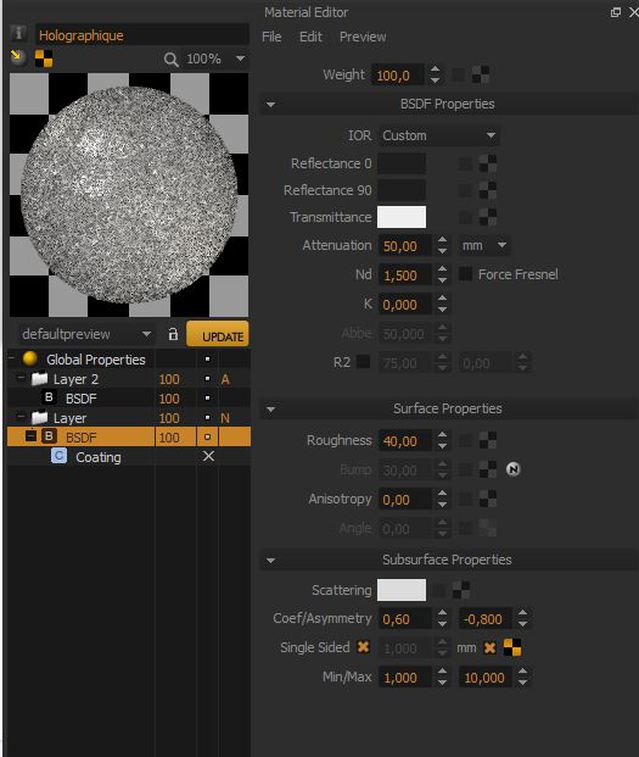639x757 pixels.
Task: Collapse the Layer 2 tree node
Action: coord(21,378)
